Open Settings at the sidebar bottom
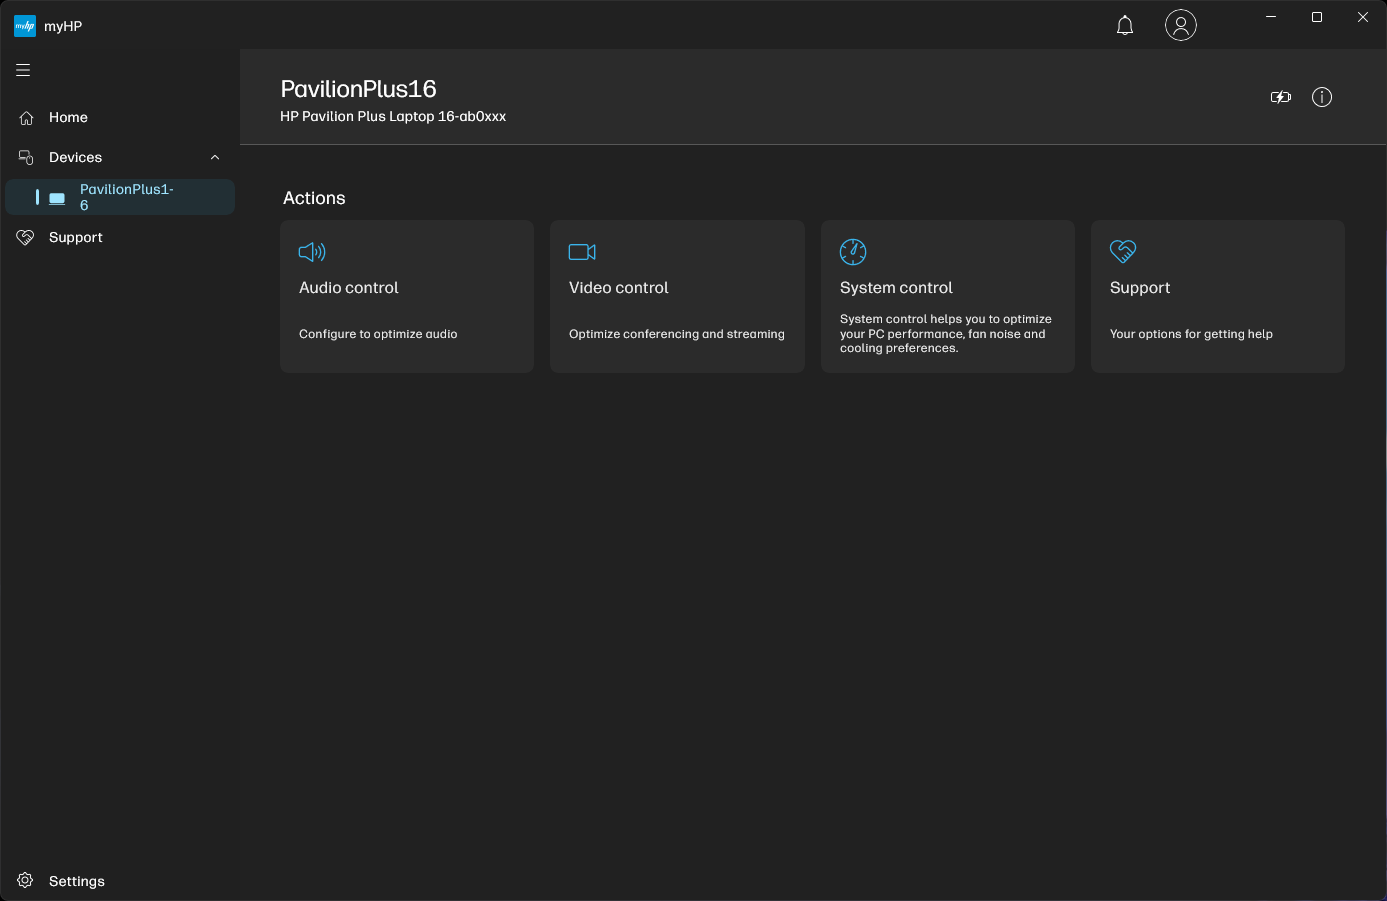 point(76,881)
